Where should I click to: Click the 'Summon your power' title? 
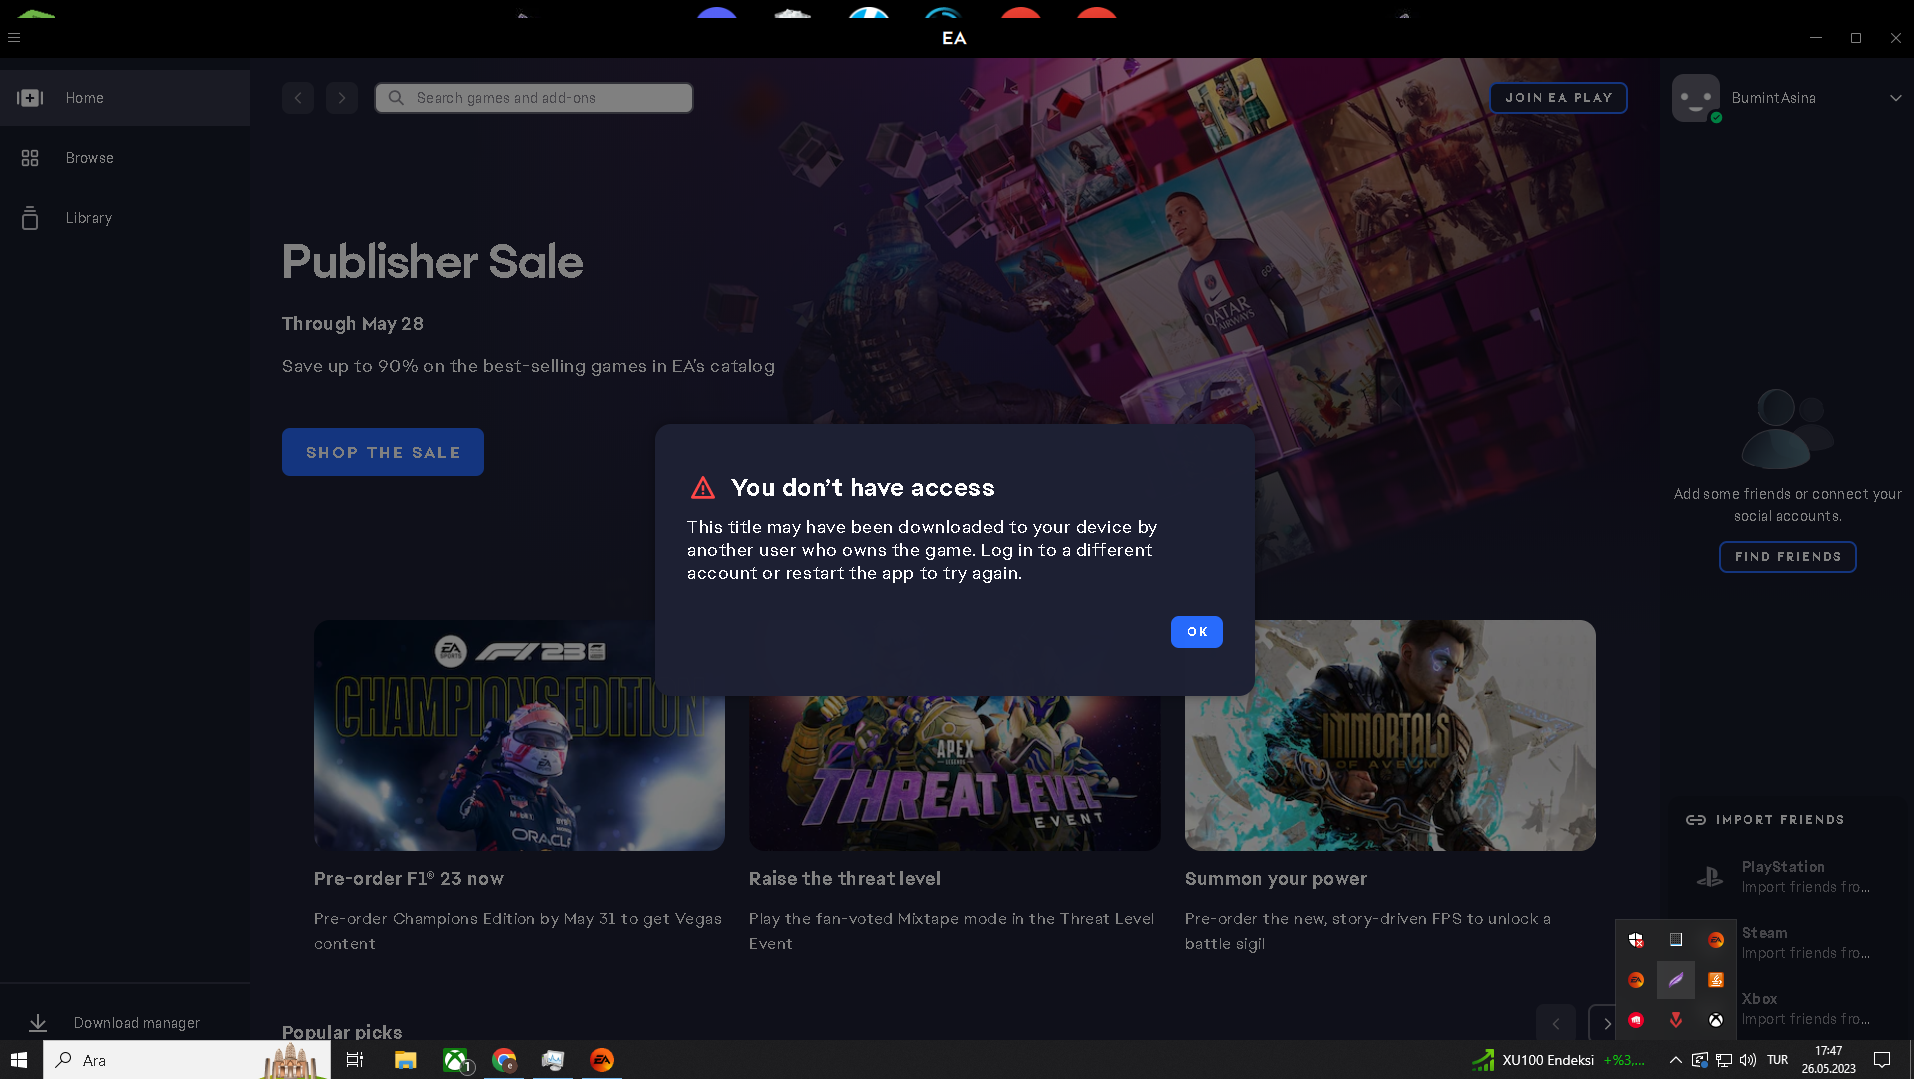(1276, 879)
